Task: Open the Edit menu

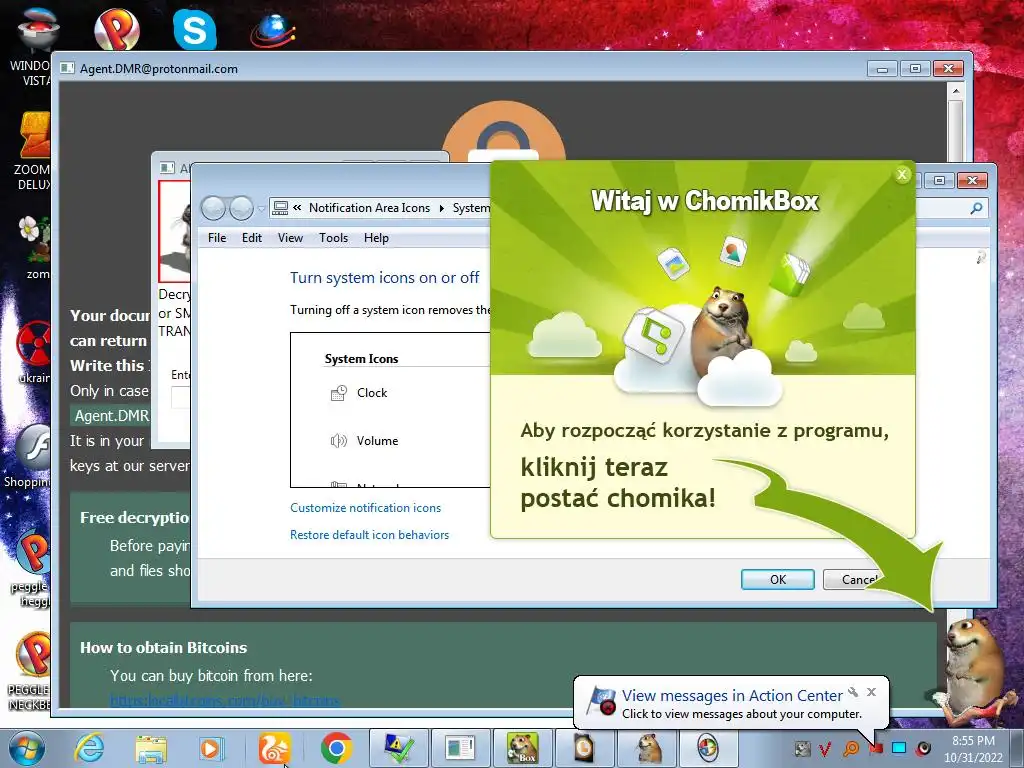Action: [251, 238]
